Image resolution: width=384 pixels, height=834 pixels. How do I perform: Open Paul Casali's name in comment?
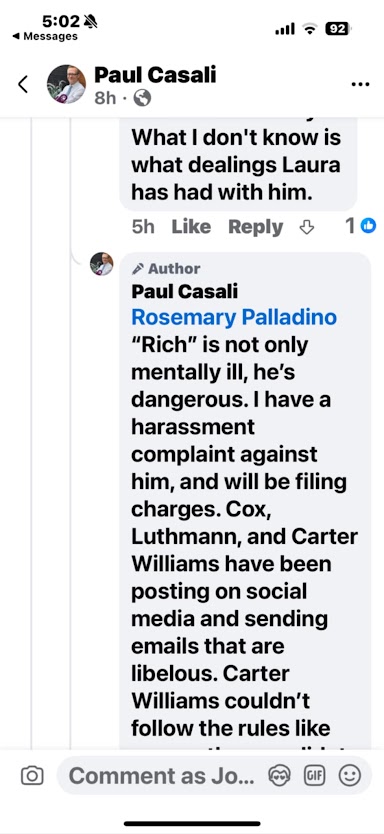185,291
